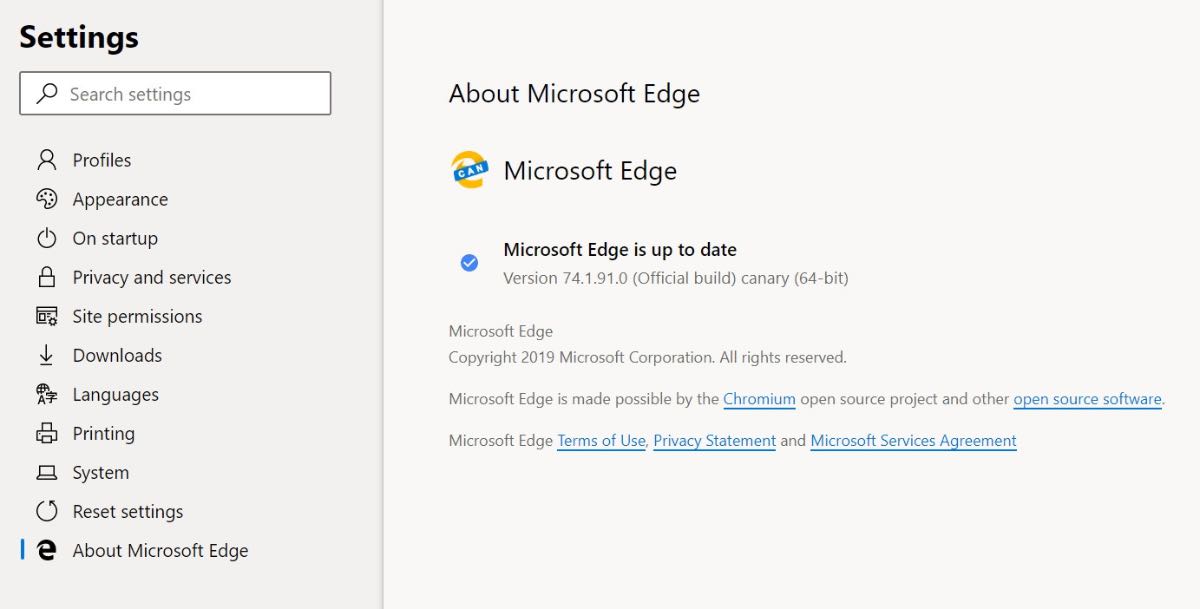Click the Profiles person icon

pyautogui.click(x=46, y=160)
